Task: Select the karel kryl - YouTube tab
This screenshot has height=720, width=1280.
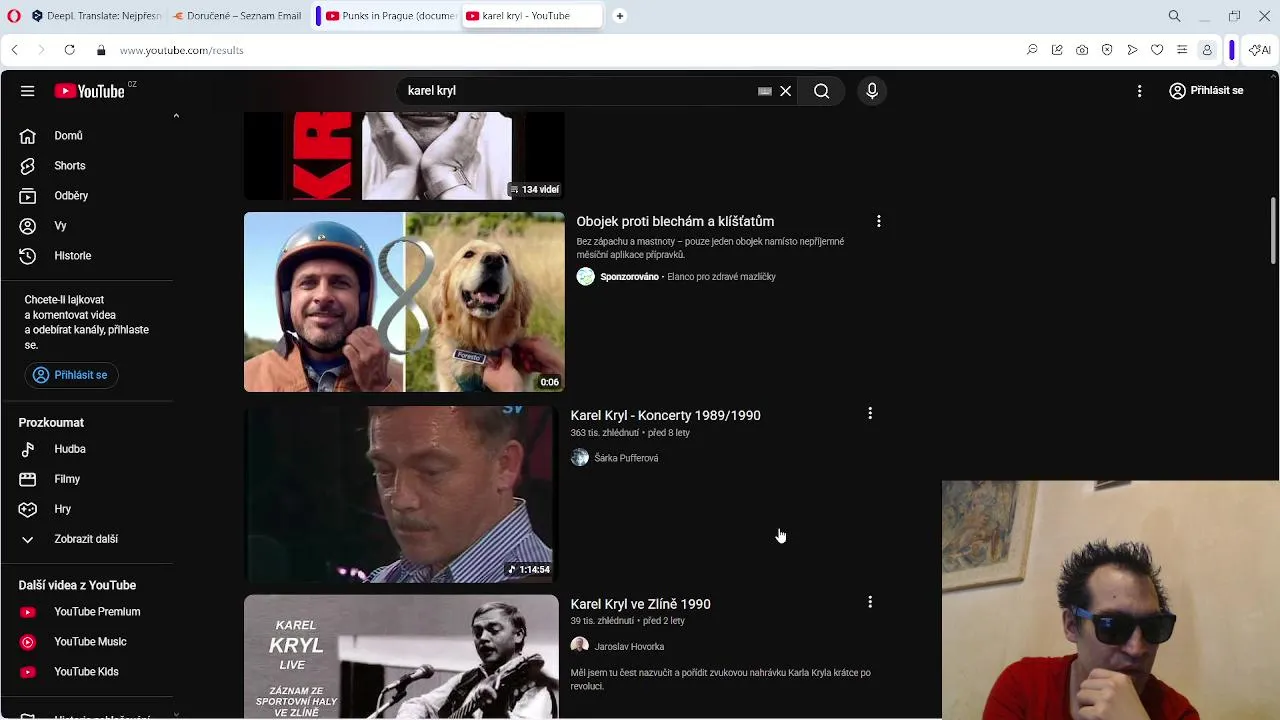Action: pos(531,16)
